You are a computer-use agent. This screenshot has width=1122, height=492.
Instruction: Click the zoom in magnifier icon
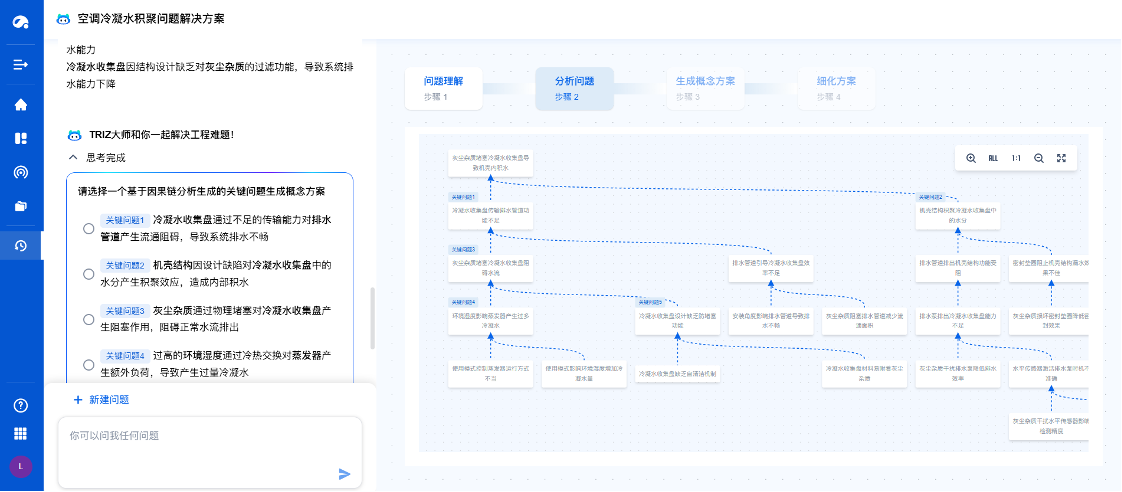click(971, 158)
